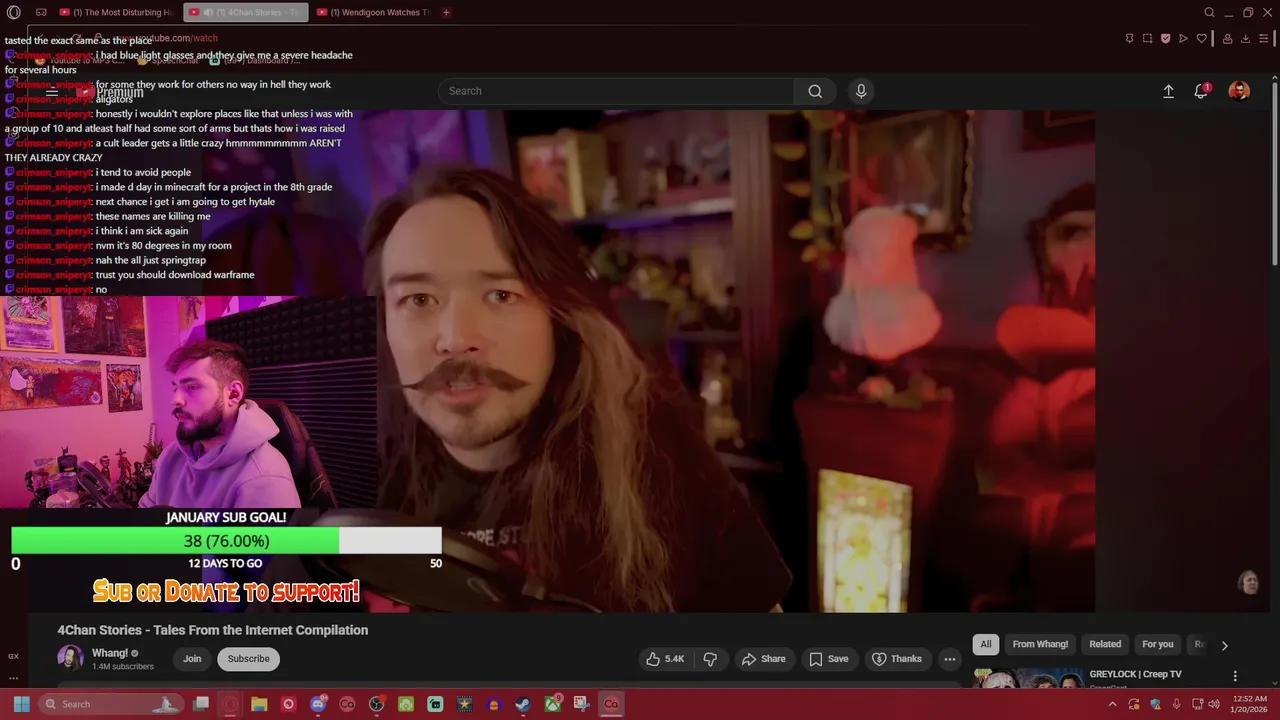Screen dimensions: 1280x720
Task: Click the tab islands icon beside Opera logo
Action: coord(41,13)
